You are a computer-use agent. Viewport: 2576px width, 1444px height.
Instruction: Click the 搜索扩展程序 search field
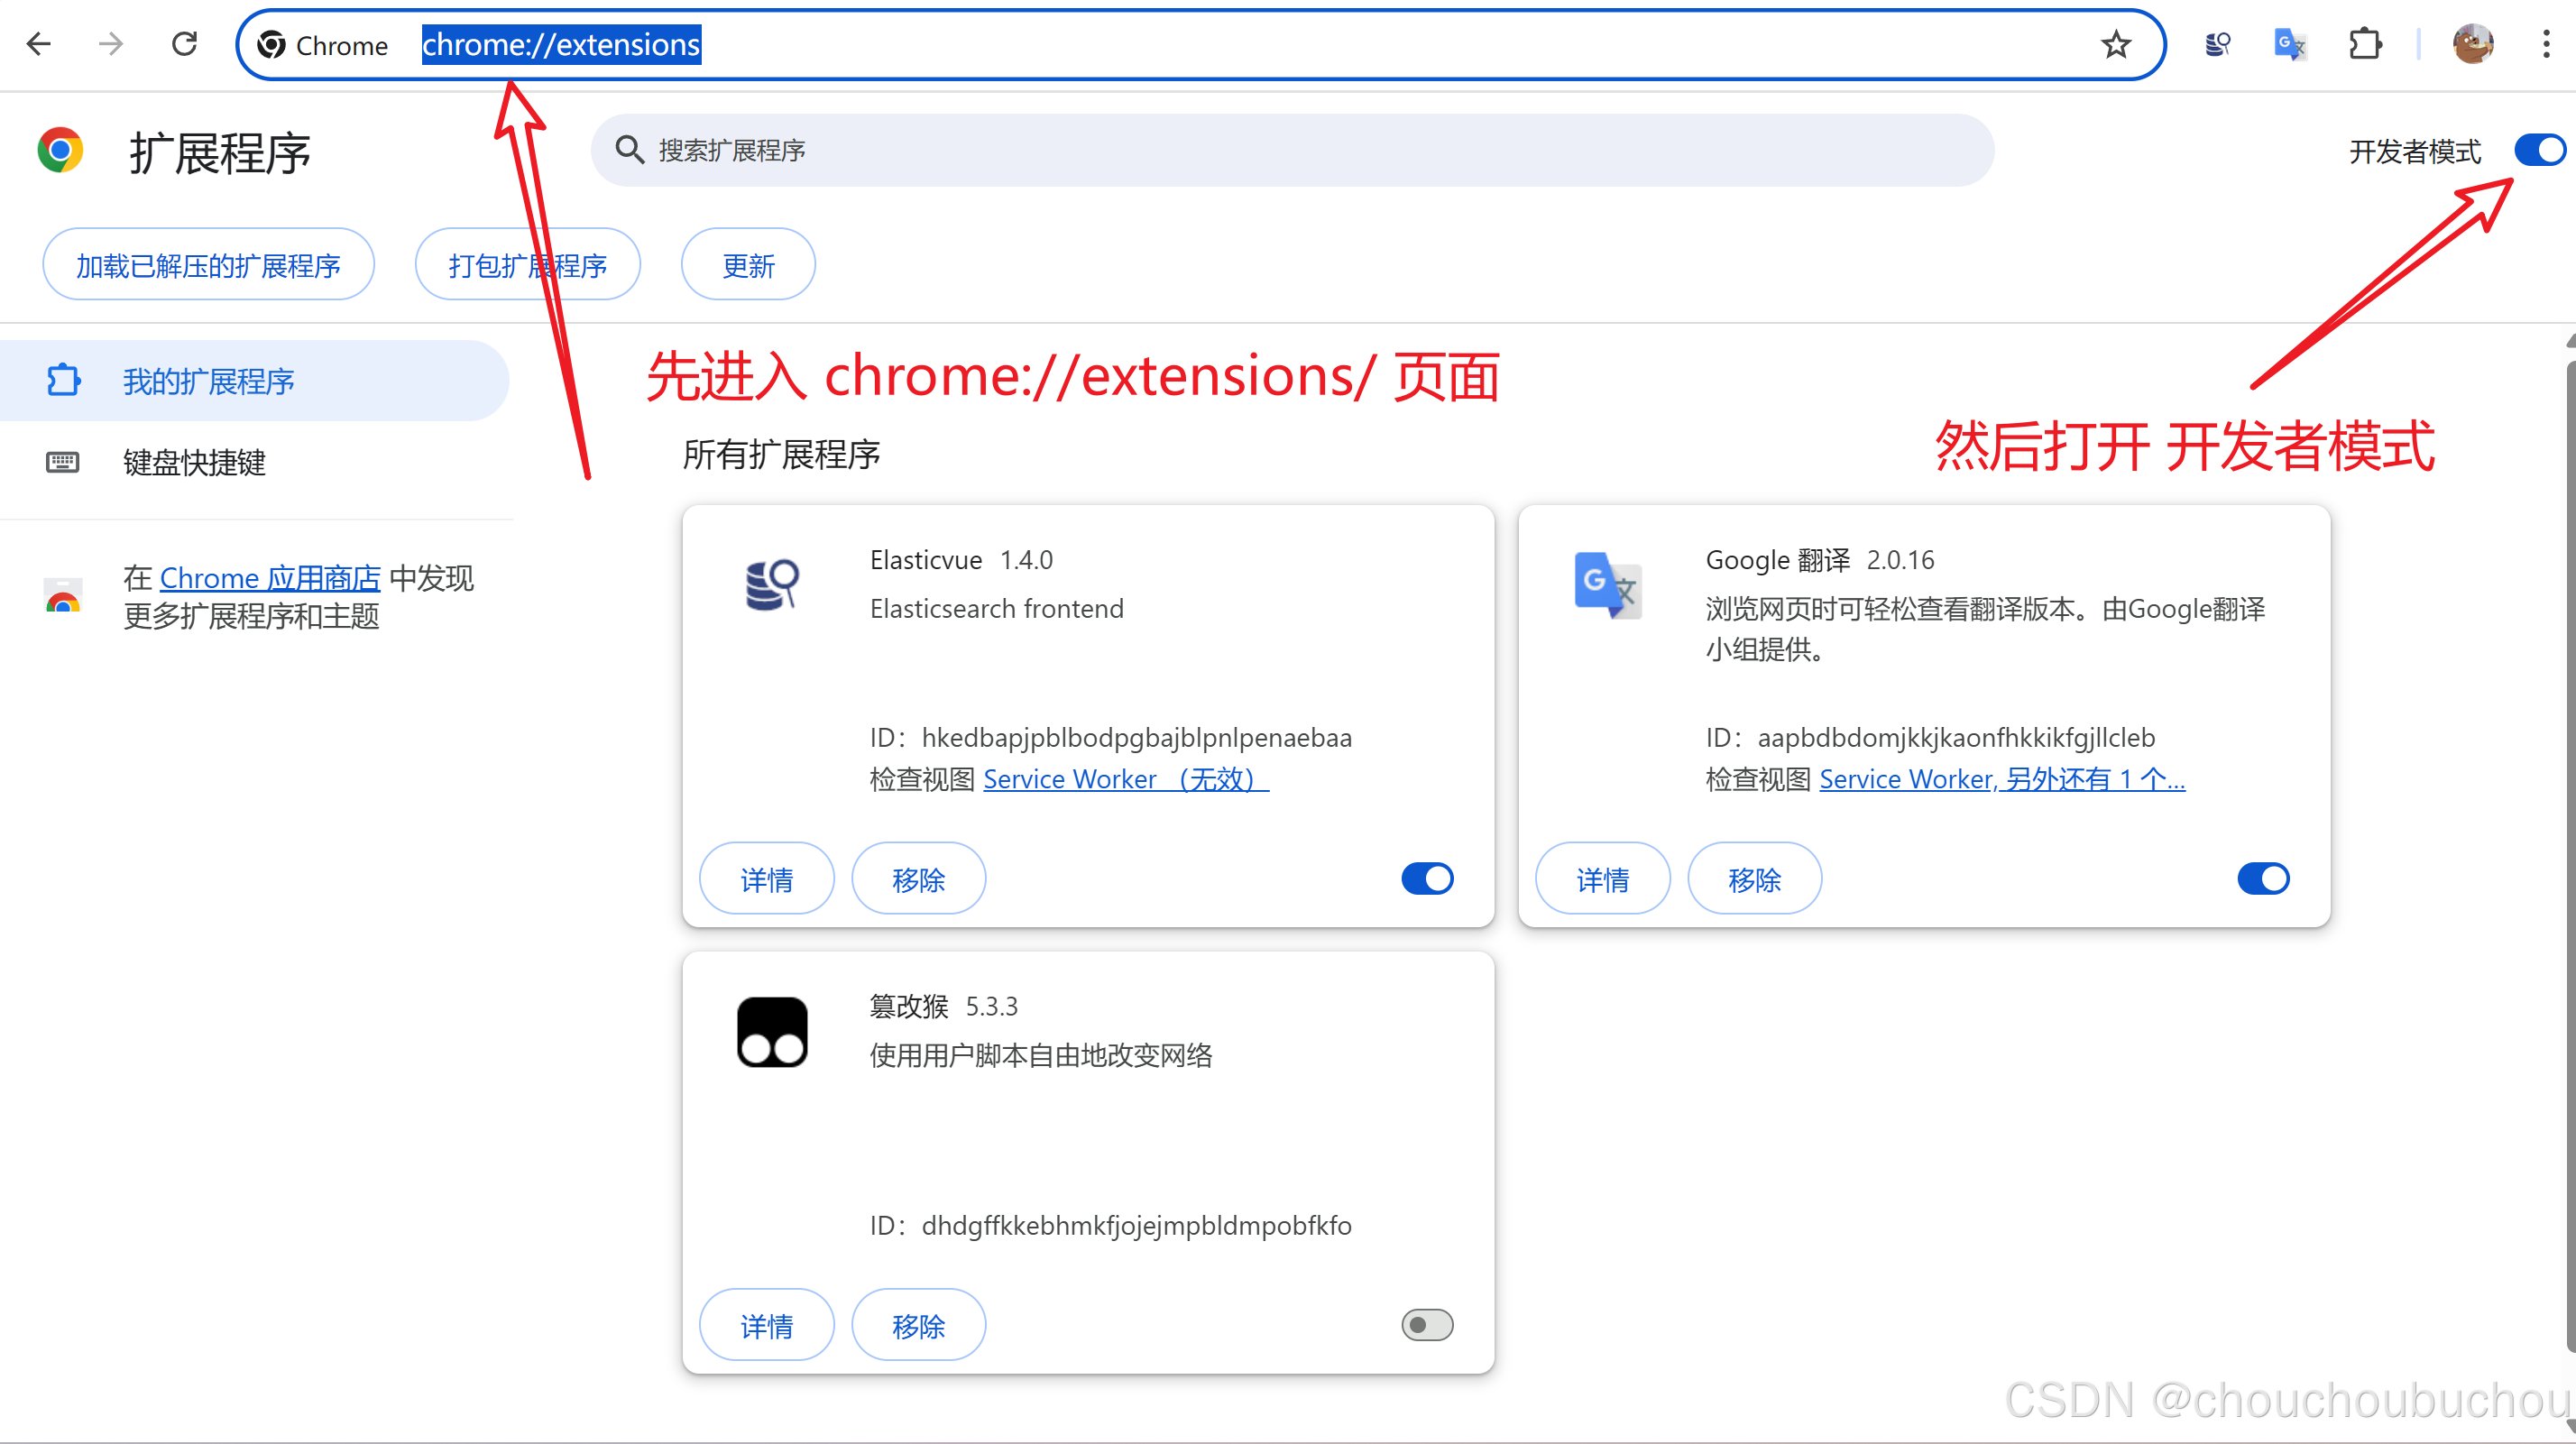click(x=1292, y=150)
